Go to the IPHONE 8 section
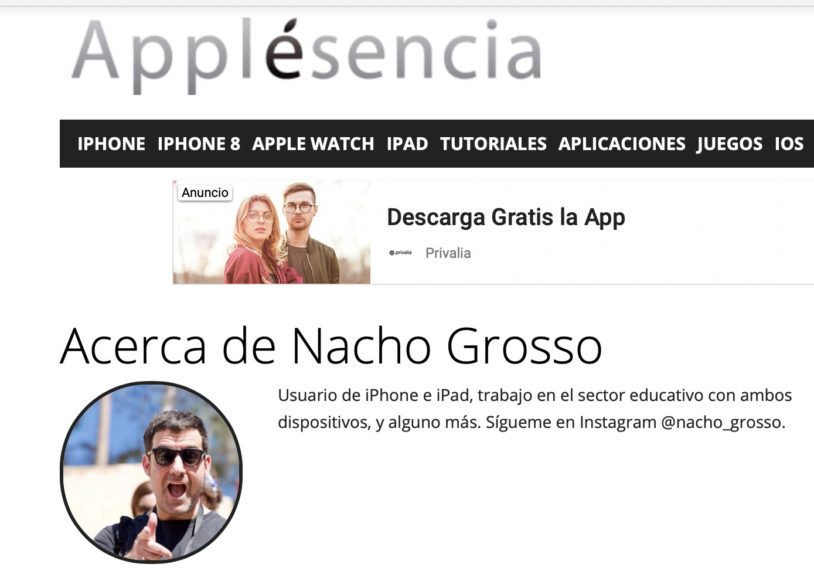Image resolution: width=814 pixels, height=571 pixels. (199, 144)
